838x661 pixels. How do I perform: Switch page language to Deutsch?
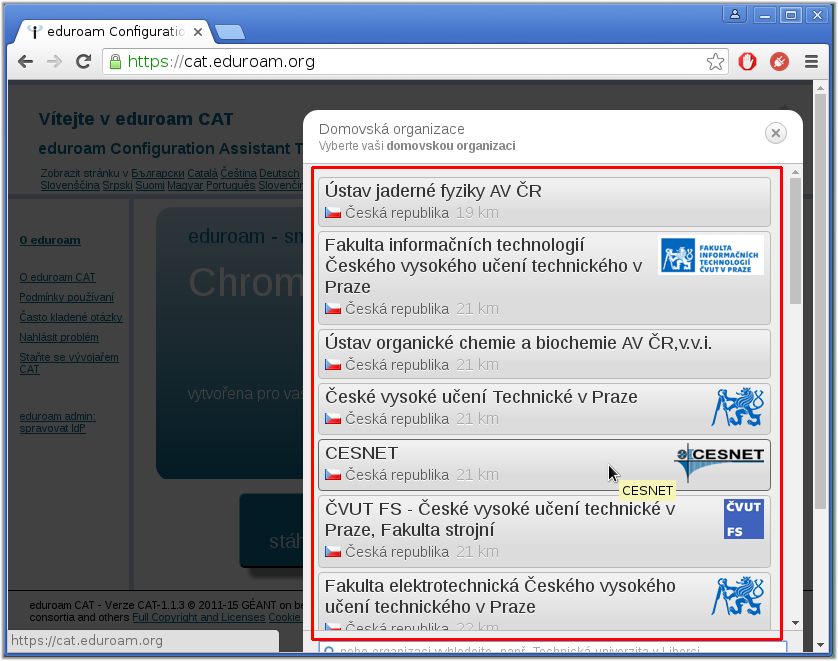(279, 173)
